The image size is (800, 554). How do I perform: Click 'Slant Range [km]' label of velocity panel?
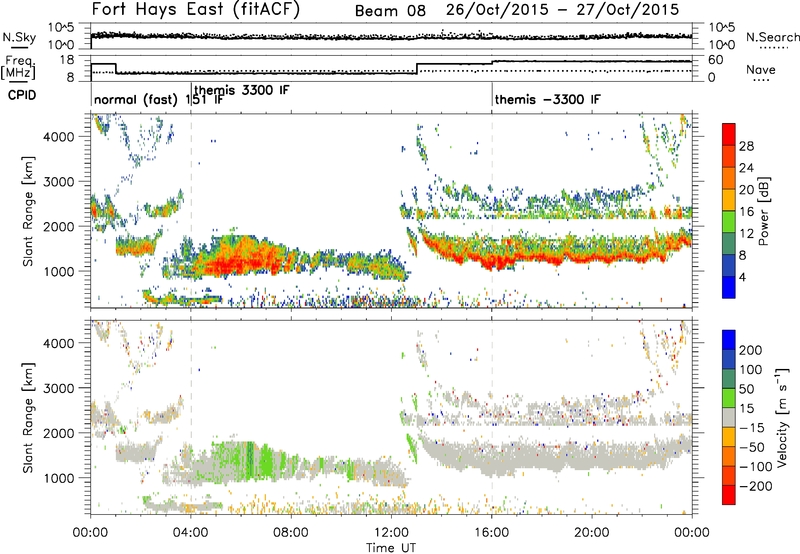[x=28, y=417]
